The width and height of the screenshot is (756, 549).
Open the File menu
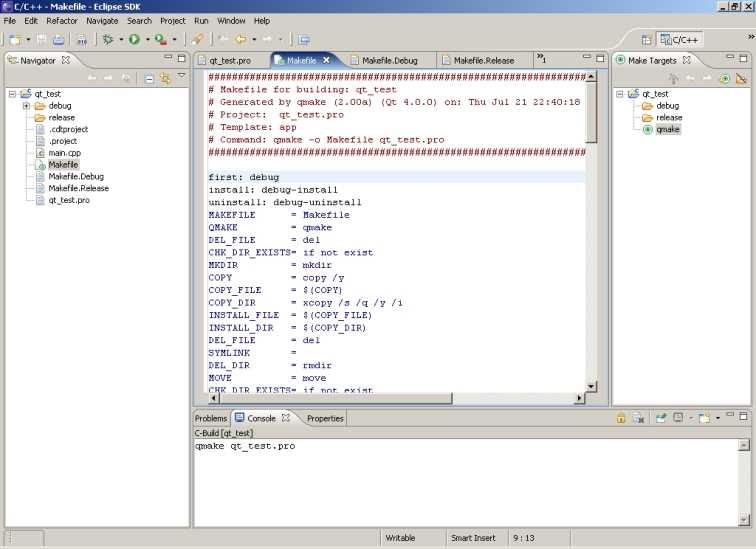coord(10,21)
